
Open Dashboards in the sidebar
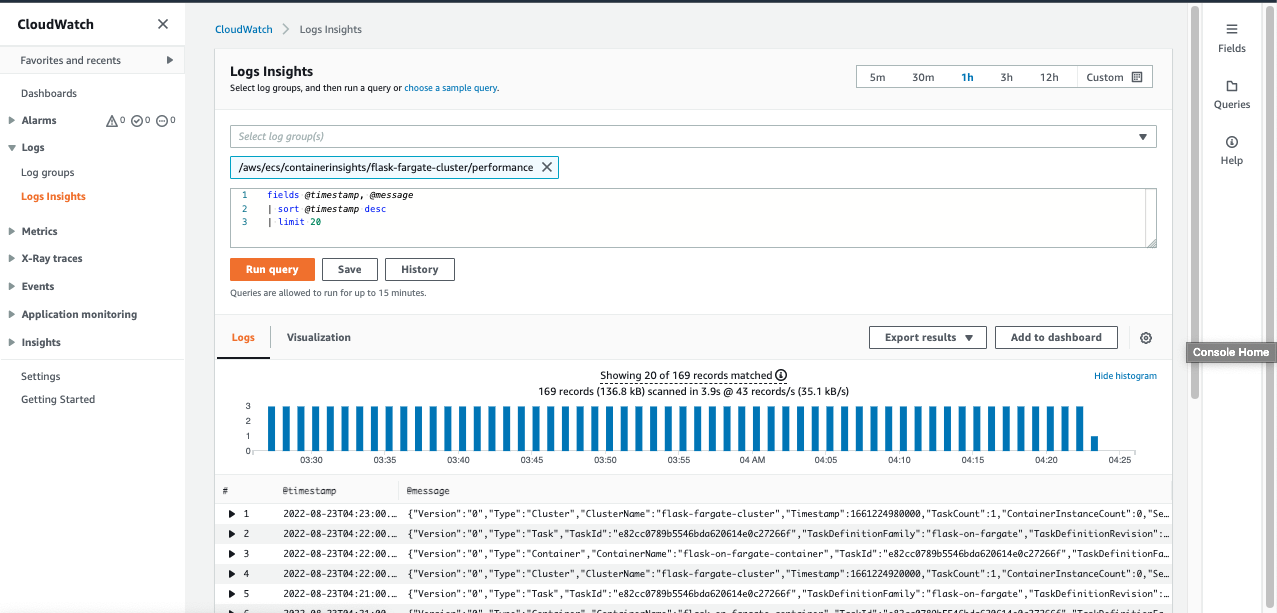tap(49, 93)
